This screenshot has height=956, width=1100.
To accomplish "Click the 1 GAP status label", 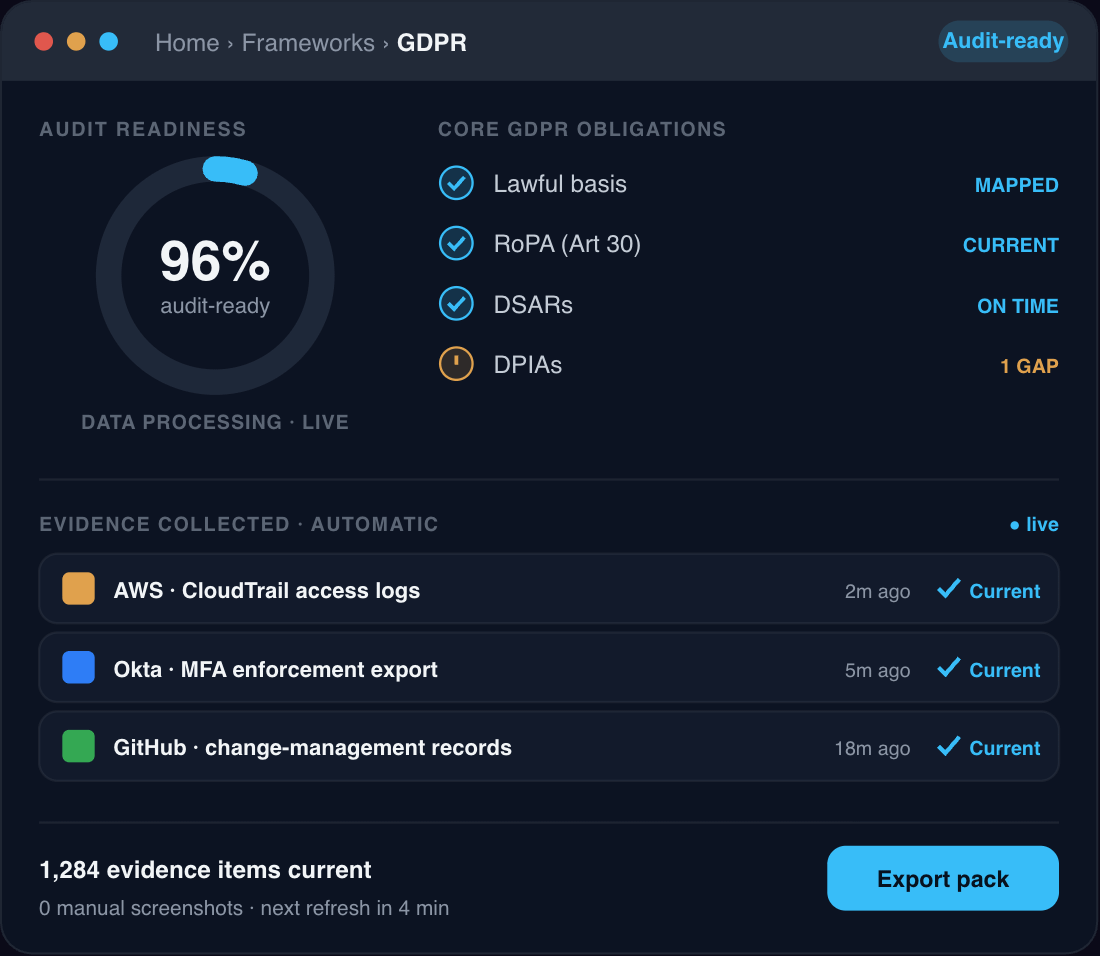I will 1029,366.
